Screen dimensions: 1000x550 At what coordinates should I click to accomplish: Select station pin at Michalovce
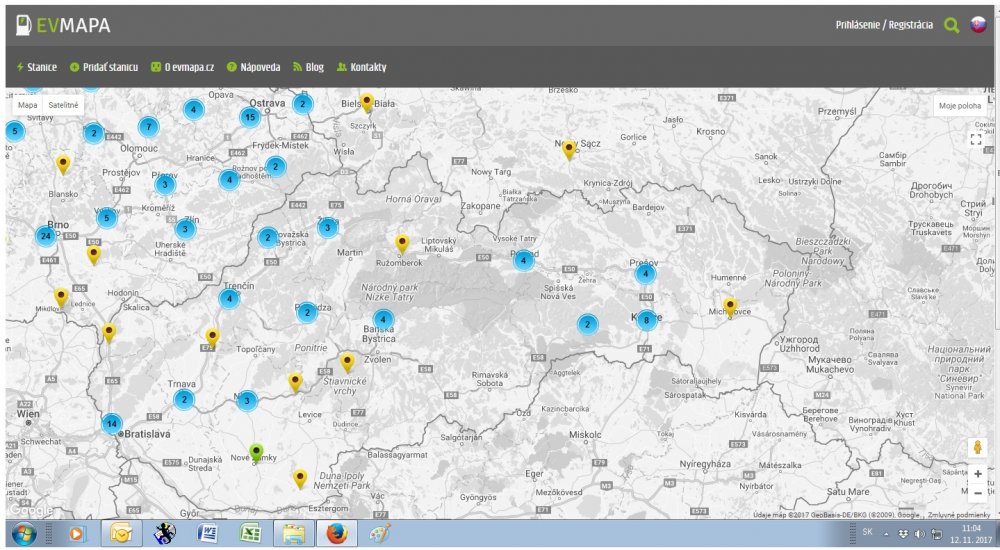[x=730, y=307]
